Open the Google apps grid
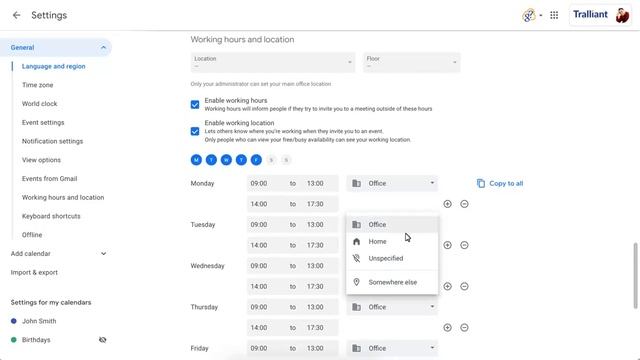The image size is (640, 360). (x=554, y=15)
